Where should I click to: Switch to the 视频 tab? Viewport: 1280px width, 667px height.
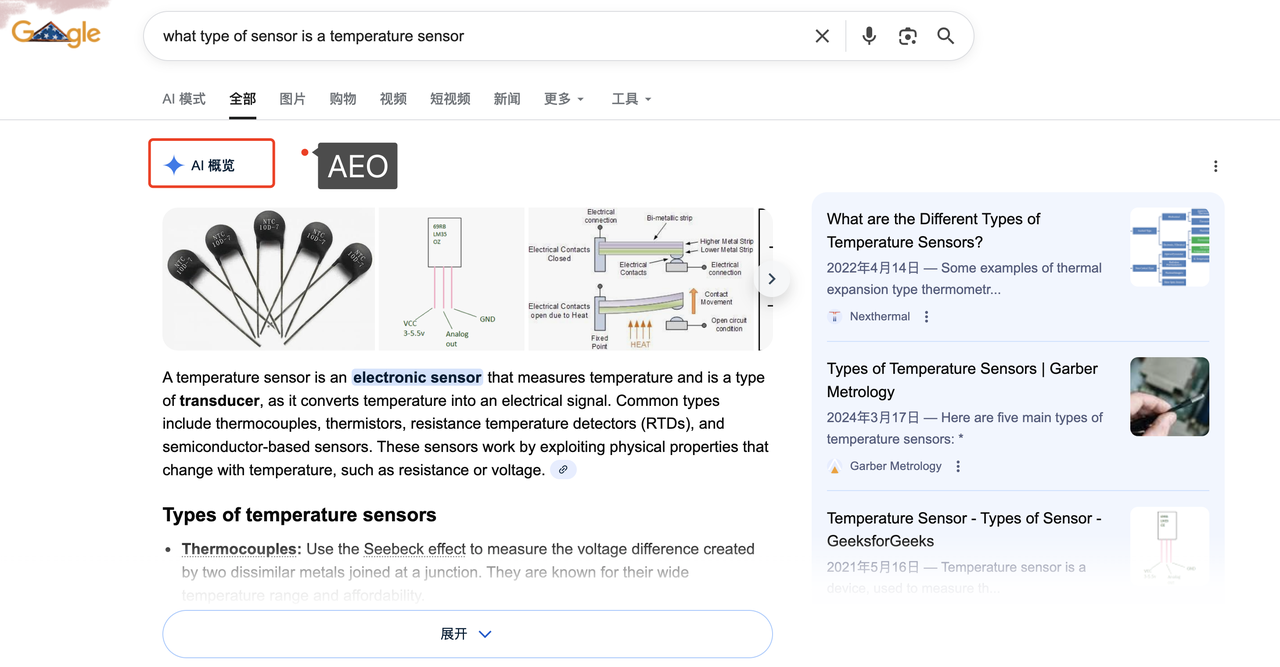393,99
